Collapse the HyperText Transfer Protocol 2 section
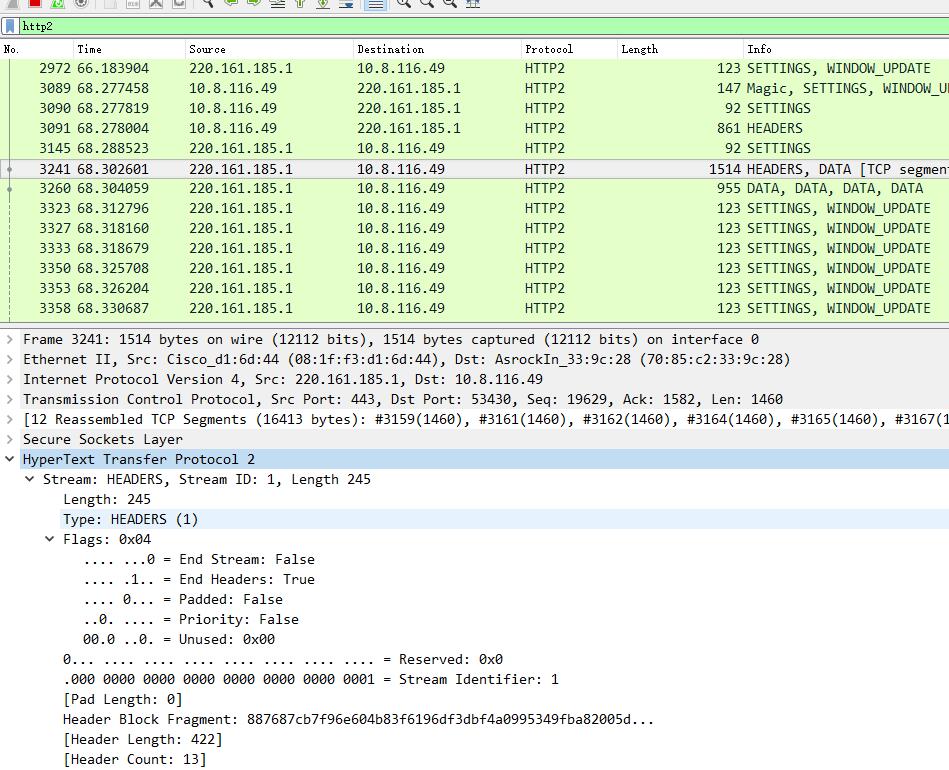 (10, 459)
